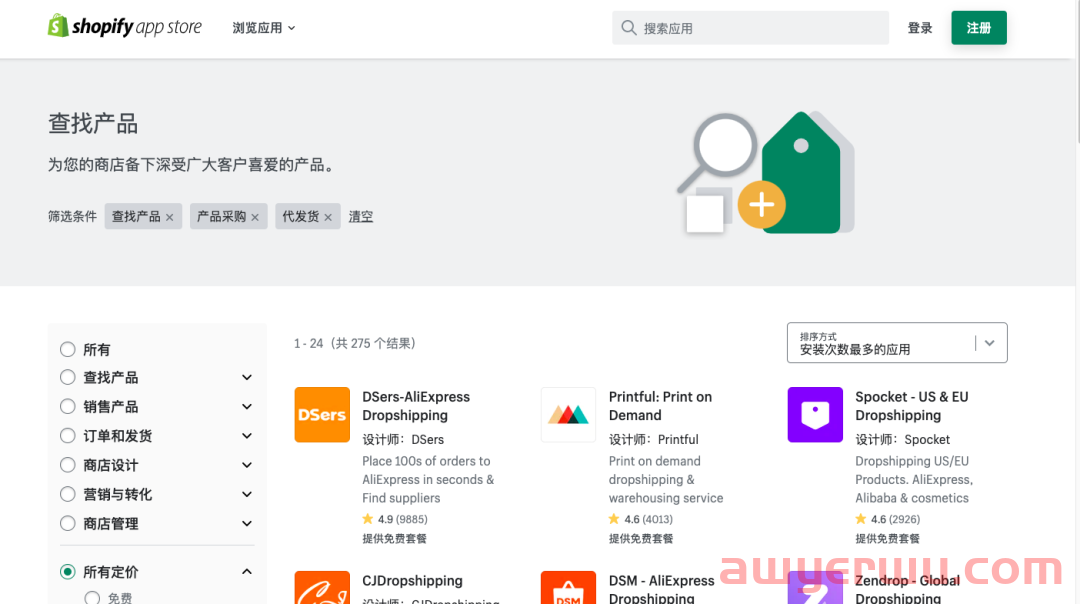Image resolution: width=1080 pixels, height=604 pixels.
Task: Click into the 搜索应用 search field
Action: tap(760, 28)
